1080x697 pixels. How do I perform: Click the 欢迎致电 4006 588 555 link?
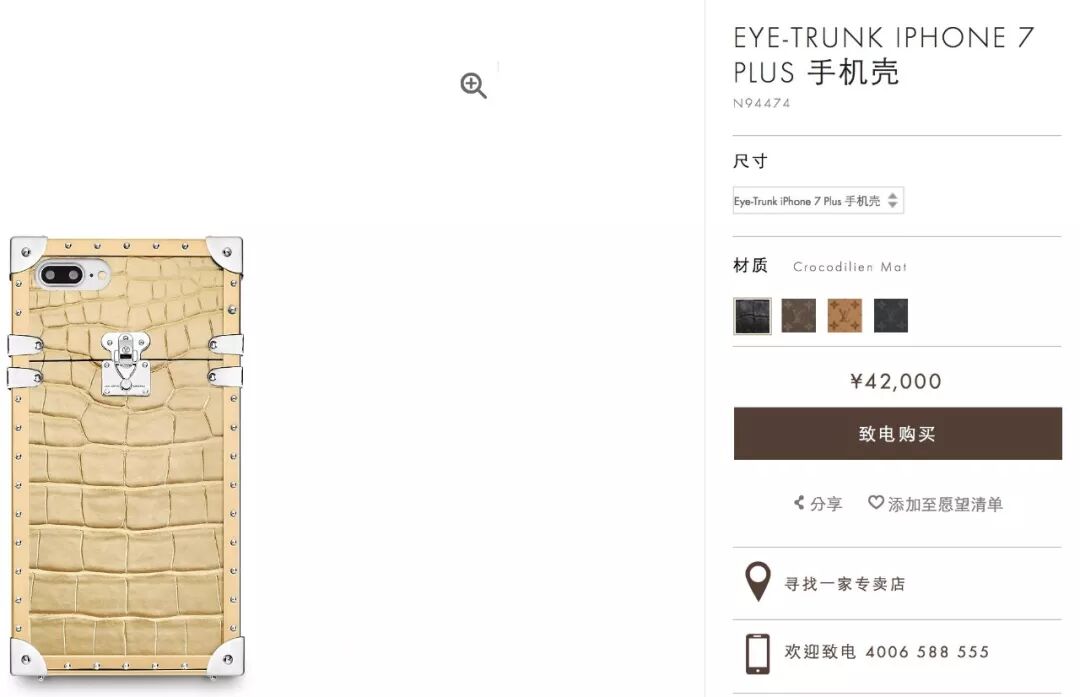886,652
